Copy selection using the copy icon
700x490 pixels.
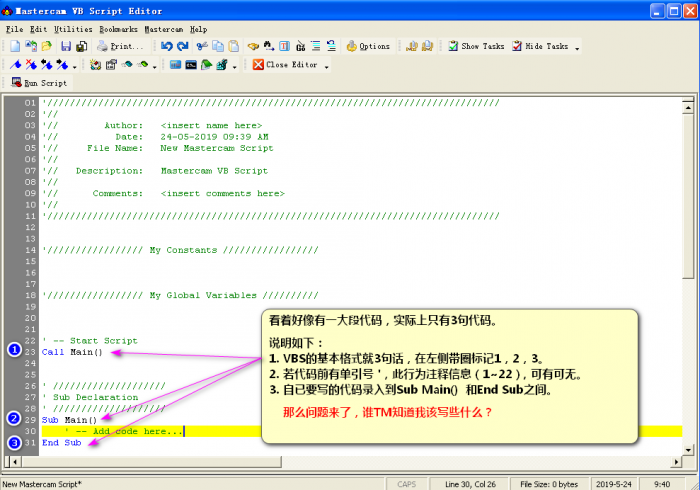218,46
